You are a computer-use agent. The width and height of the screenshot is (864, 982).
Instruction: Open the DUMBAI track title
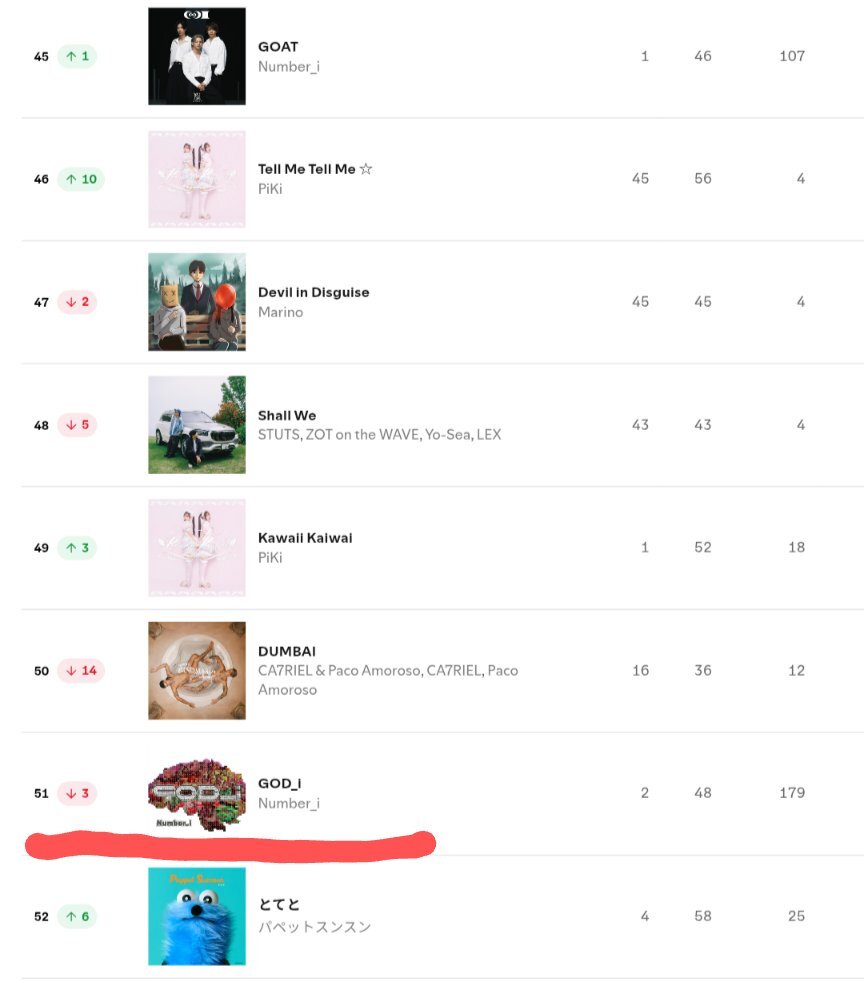(x=287, y=651)
